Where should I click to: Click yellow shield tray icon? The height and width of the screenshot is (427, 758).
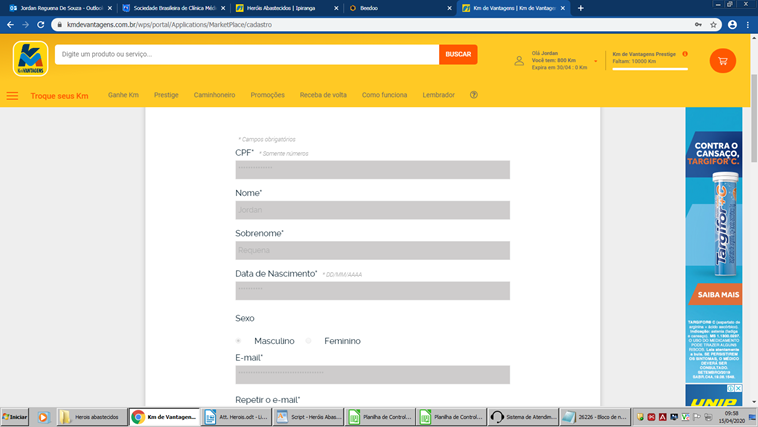(640, 417)
